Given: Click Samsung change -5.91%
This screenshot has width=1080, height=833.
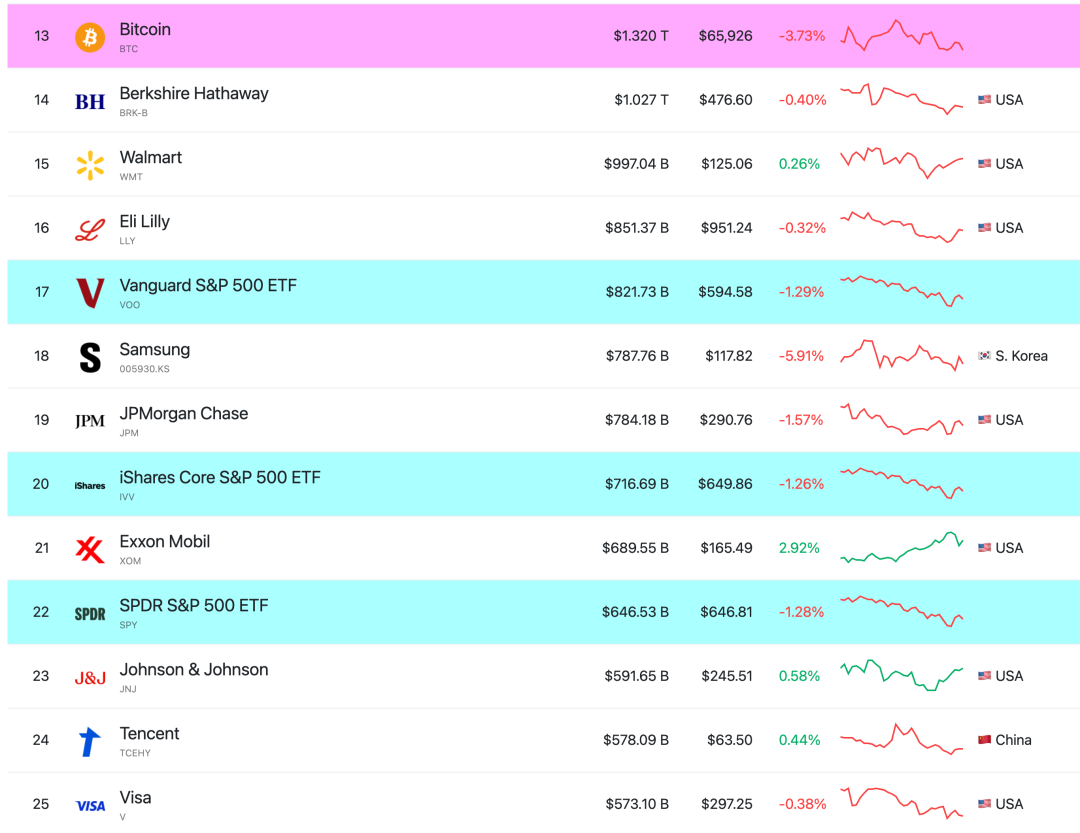Looking at the screenshot, I should (801, 356).
